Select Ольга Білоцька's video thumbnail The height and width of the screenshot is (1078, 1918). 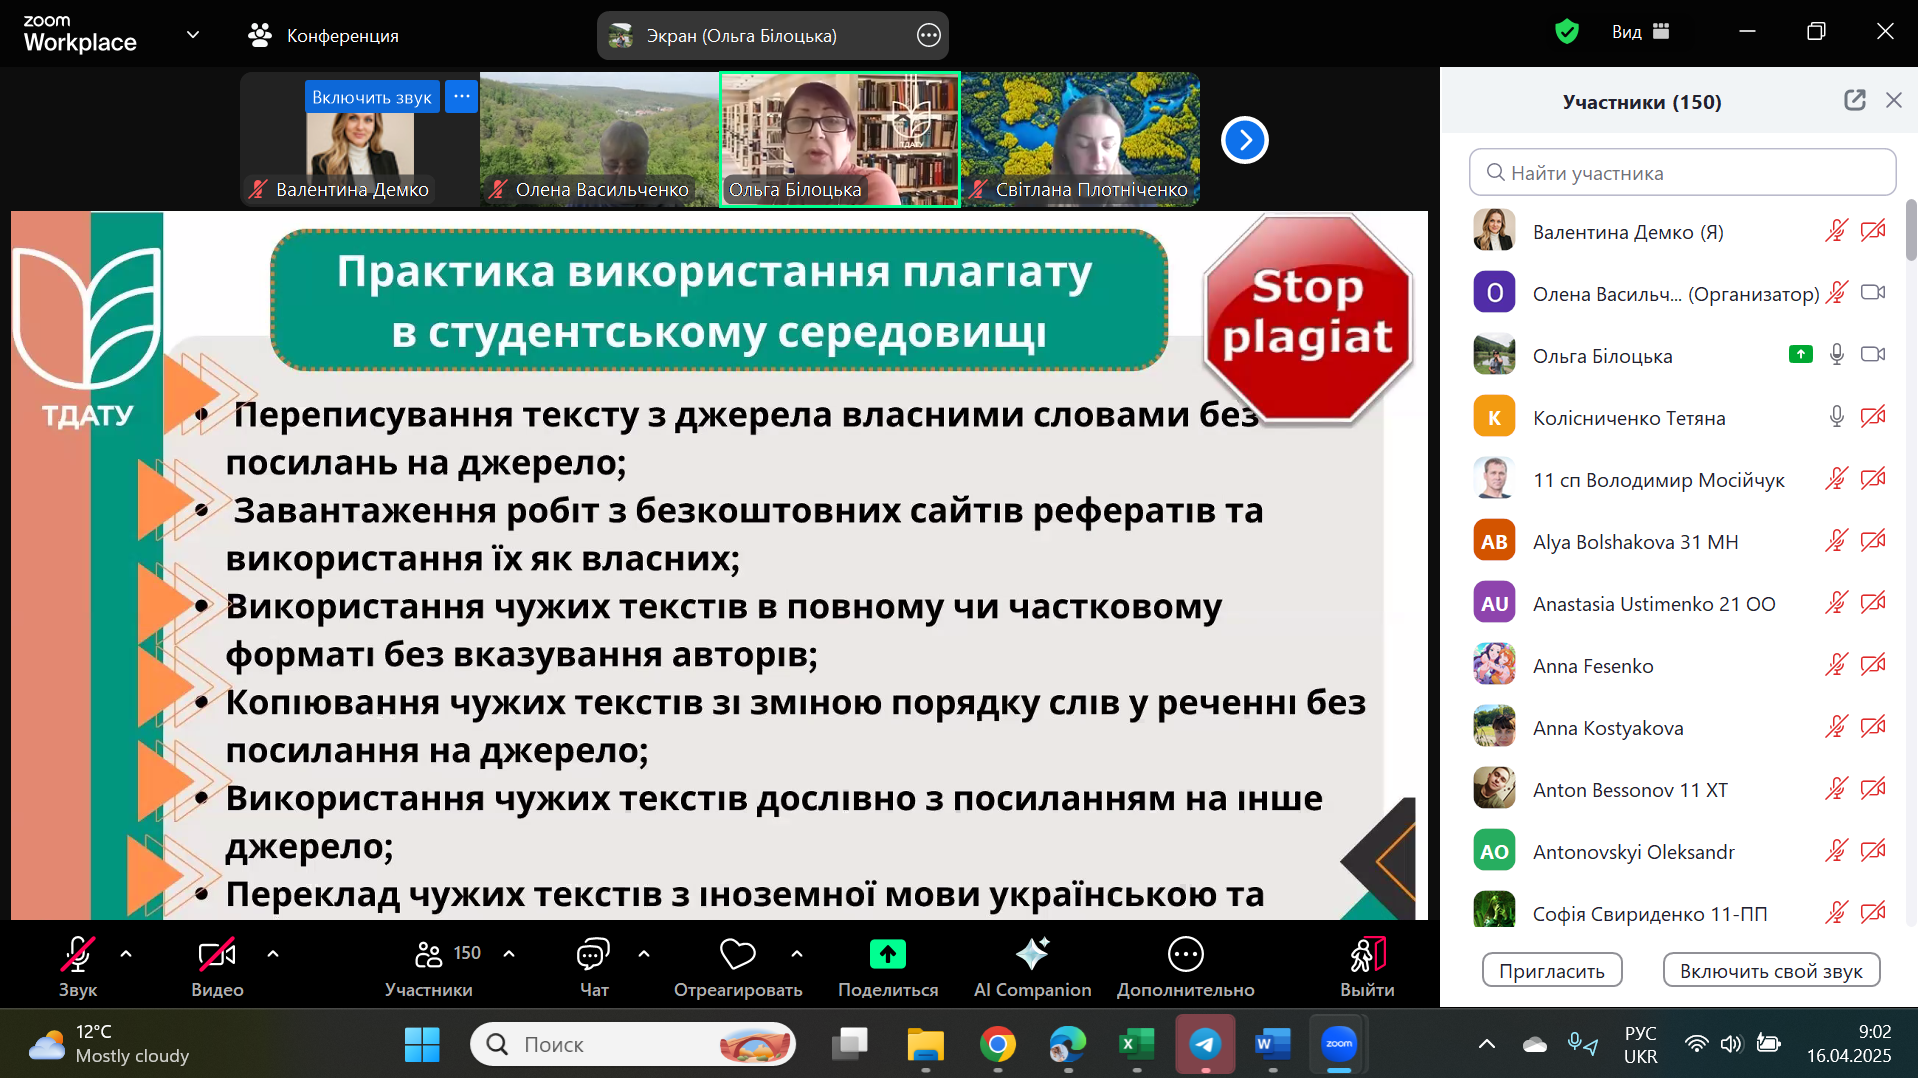(x=840, y=139)
